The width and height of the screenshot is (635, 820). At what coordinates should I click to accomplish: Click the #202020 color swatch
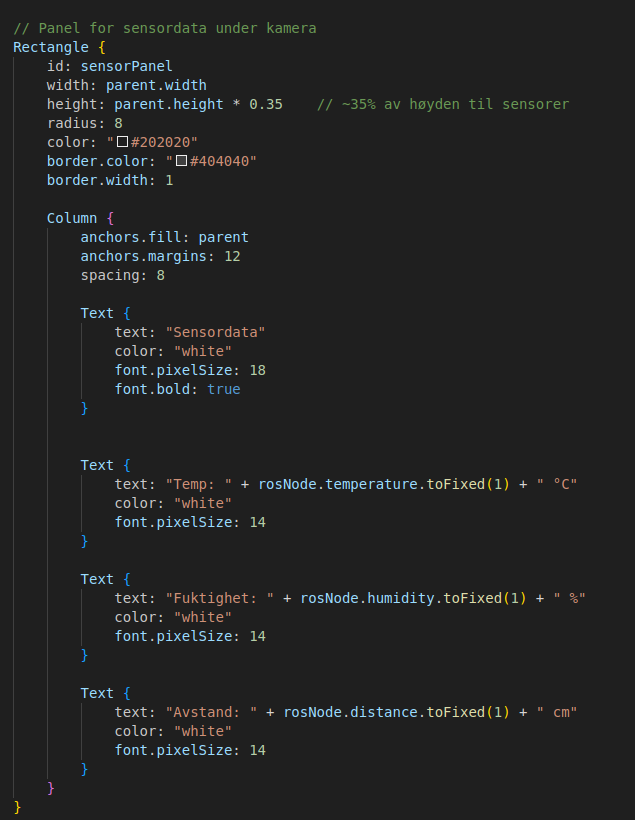[x=123, y=142]
